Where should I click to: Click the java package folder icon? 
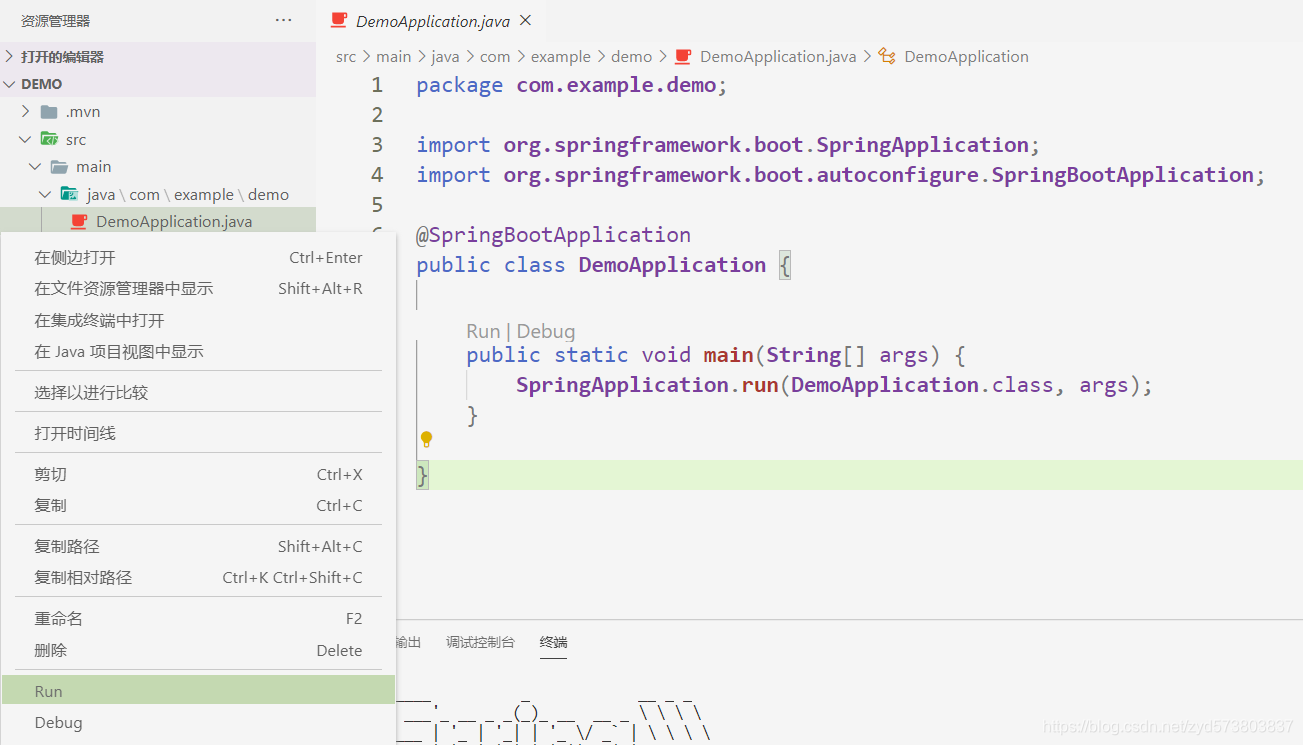(69, 194)
